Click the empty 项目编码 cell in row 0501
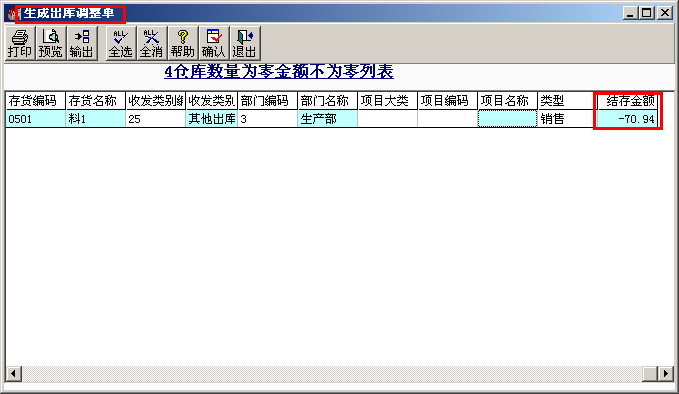The height and width of the screenshot is (394, 679). tap(447, 119)
